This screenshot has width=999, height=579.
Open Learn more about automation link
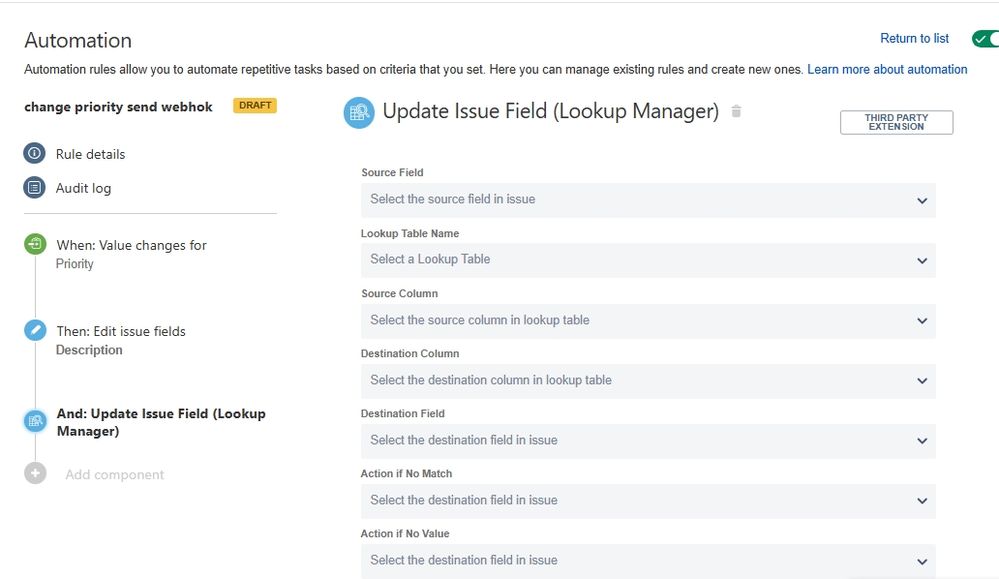[x=887, y=69]
